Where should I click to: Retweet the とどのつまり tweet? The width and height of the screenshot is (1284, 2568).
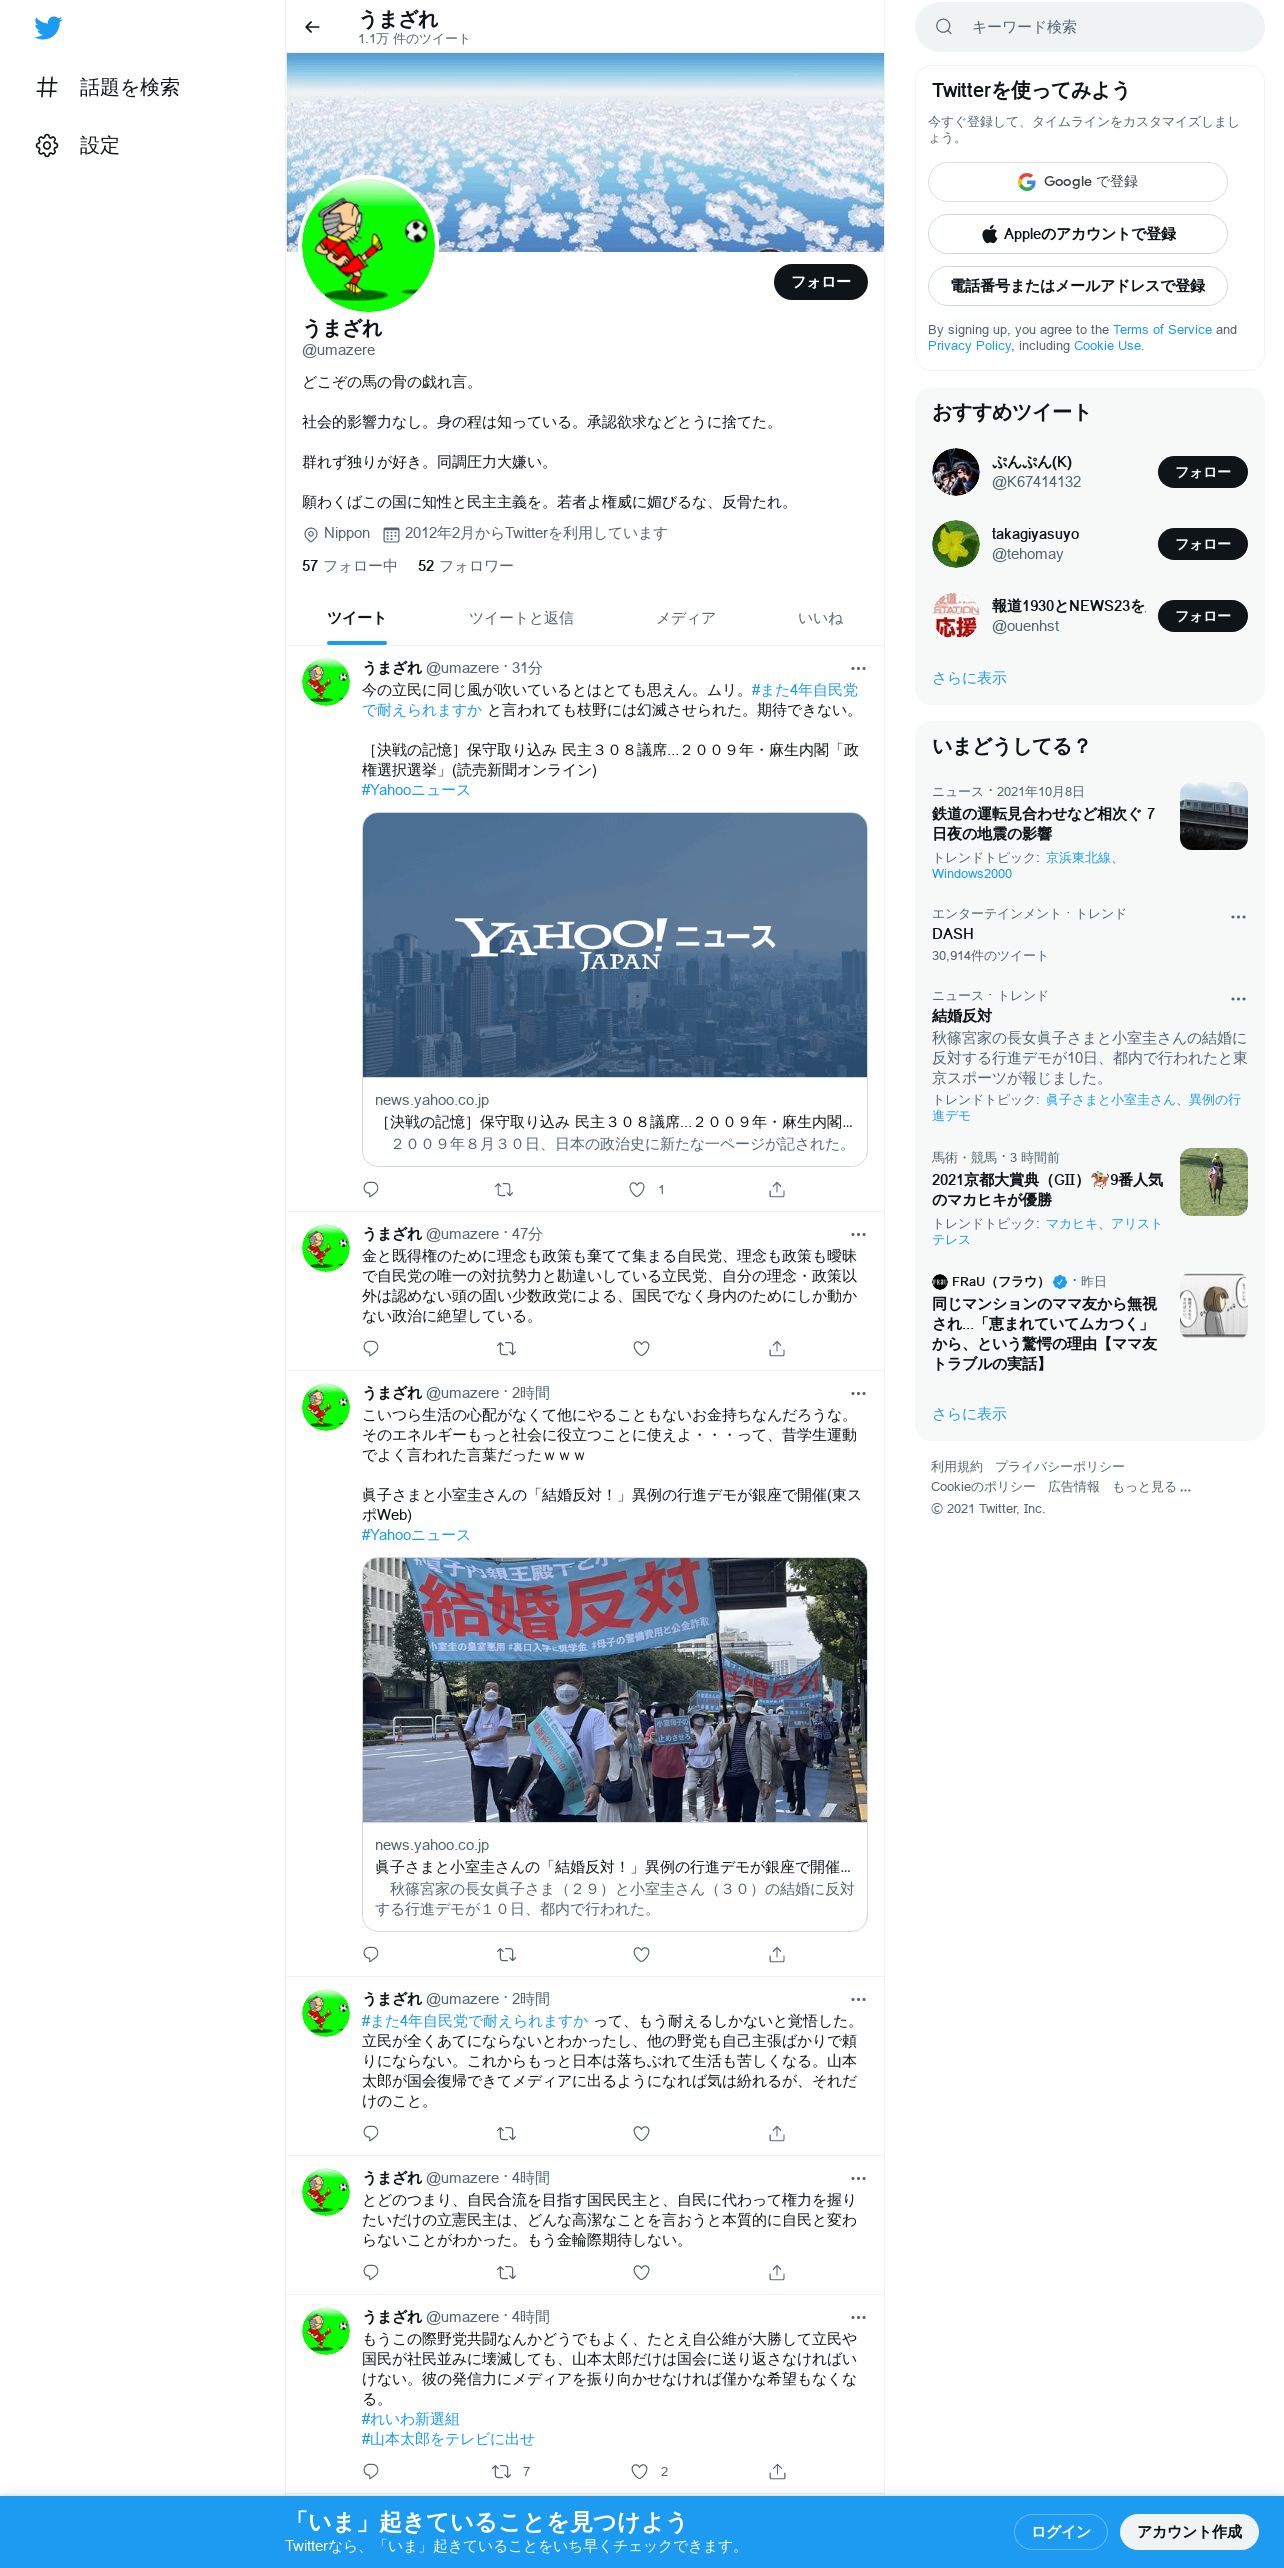tap(506, 2272)
